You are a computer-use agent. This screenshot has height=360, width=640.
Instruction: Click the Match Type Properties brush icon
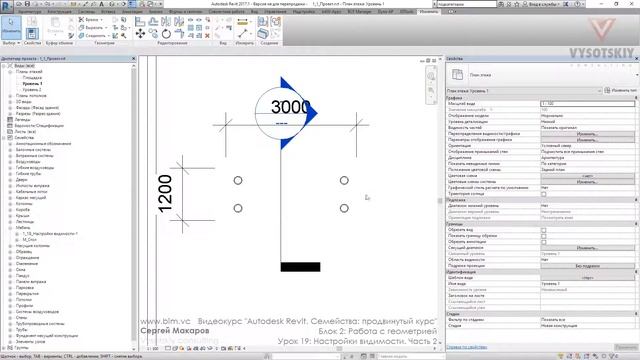[x=71, y=36]
